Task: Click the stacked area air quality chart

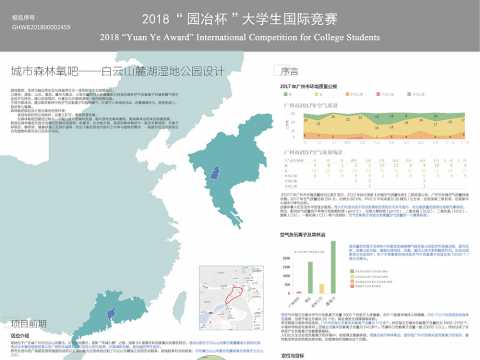Action: tap(384, 126)
